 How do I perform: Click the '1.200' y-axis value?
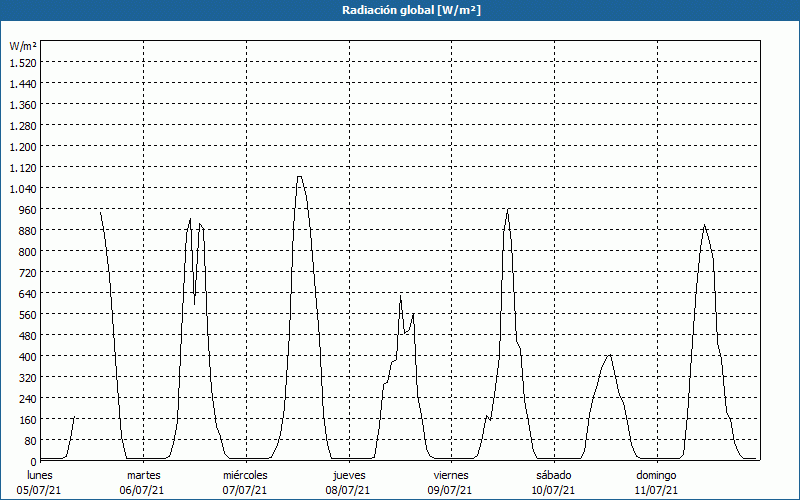coord(23,147)
